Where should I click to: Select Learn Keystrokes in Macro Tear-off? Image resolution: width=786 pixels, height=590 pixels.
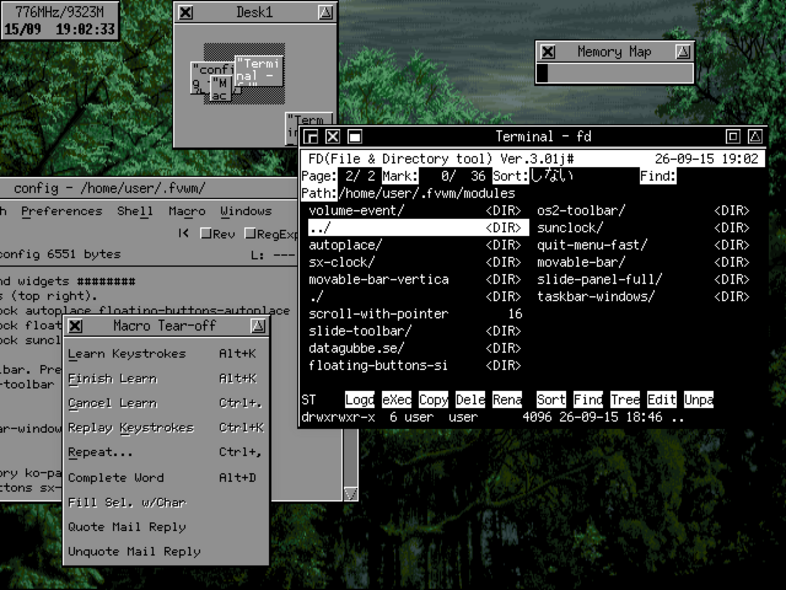pos(166,354)
